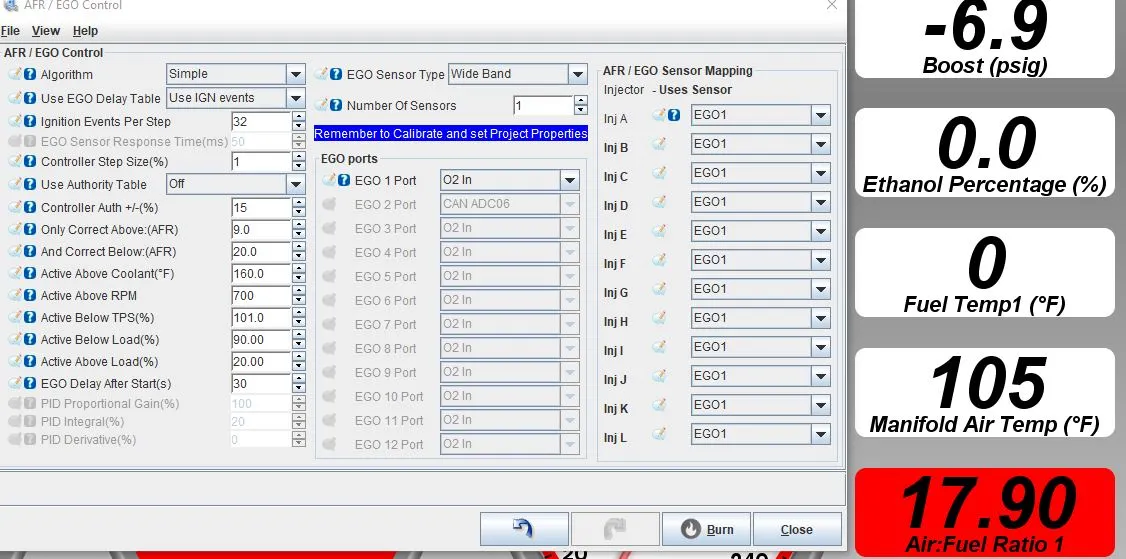Open help for Active Below Load(%)

pyautogui.click(x=29, y=339)
